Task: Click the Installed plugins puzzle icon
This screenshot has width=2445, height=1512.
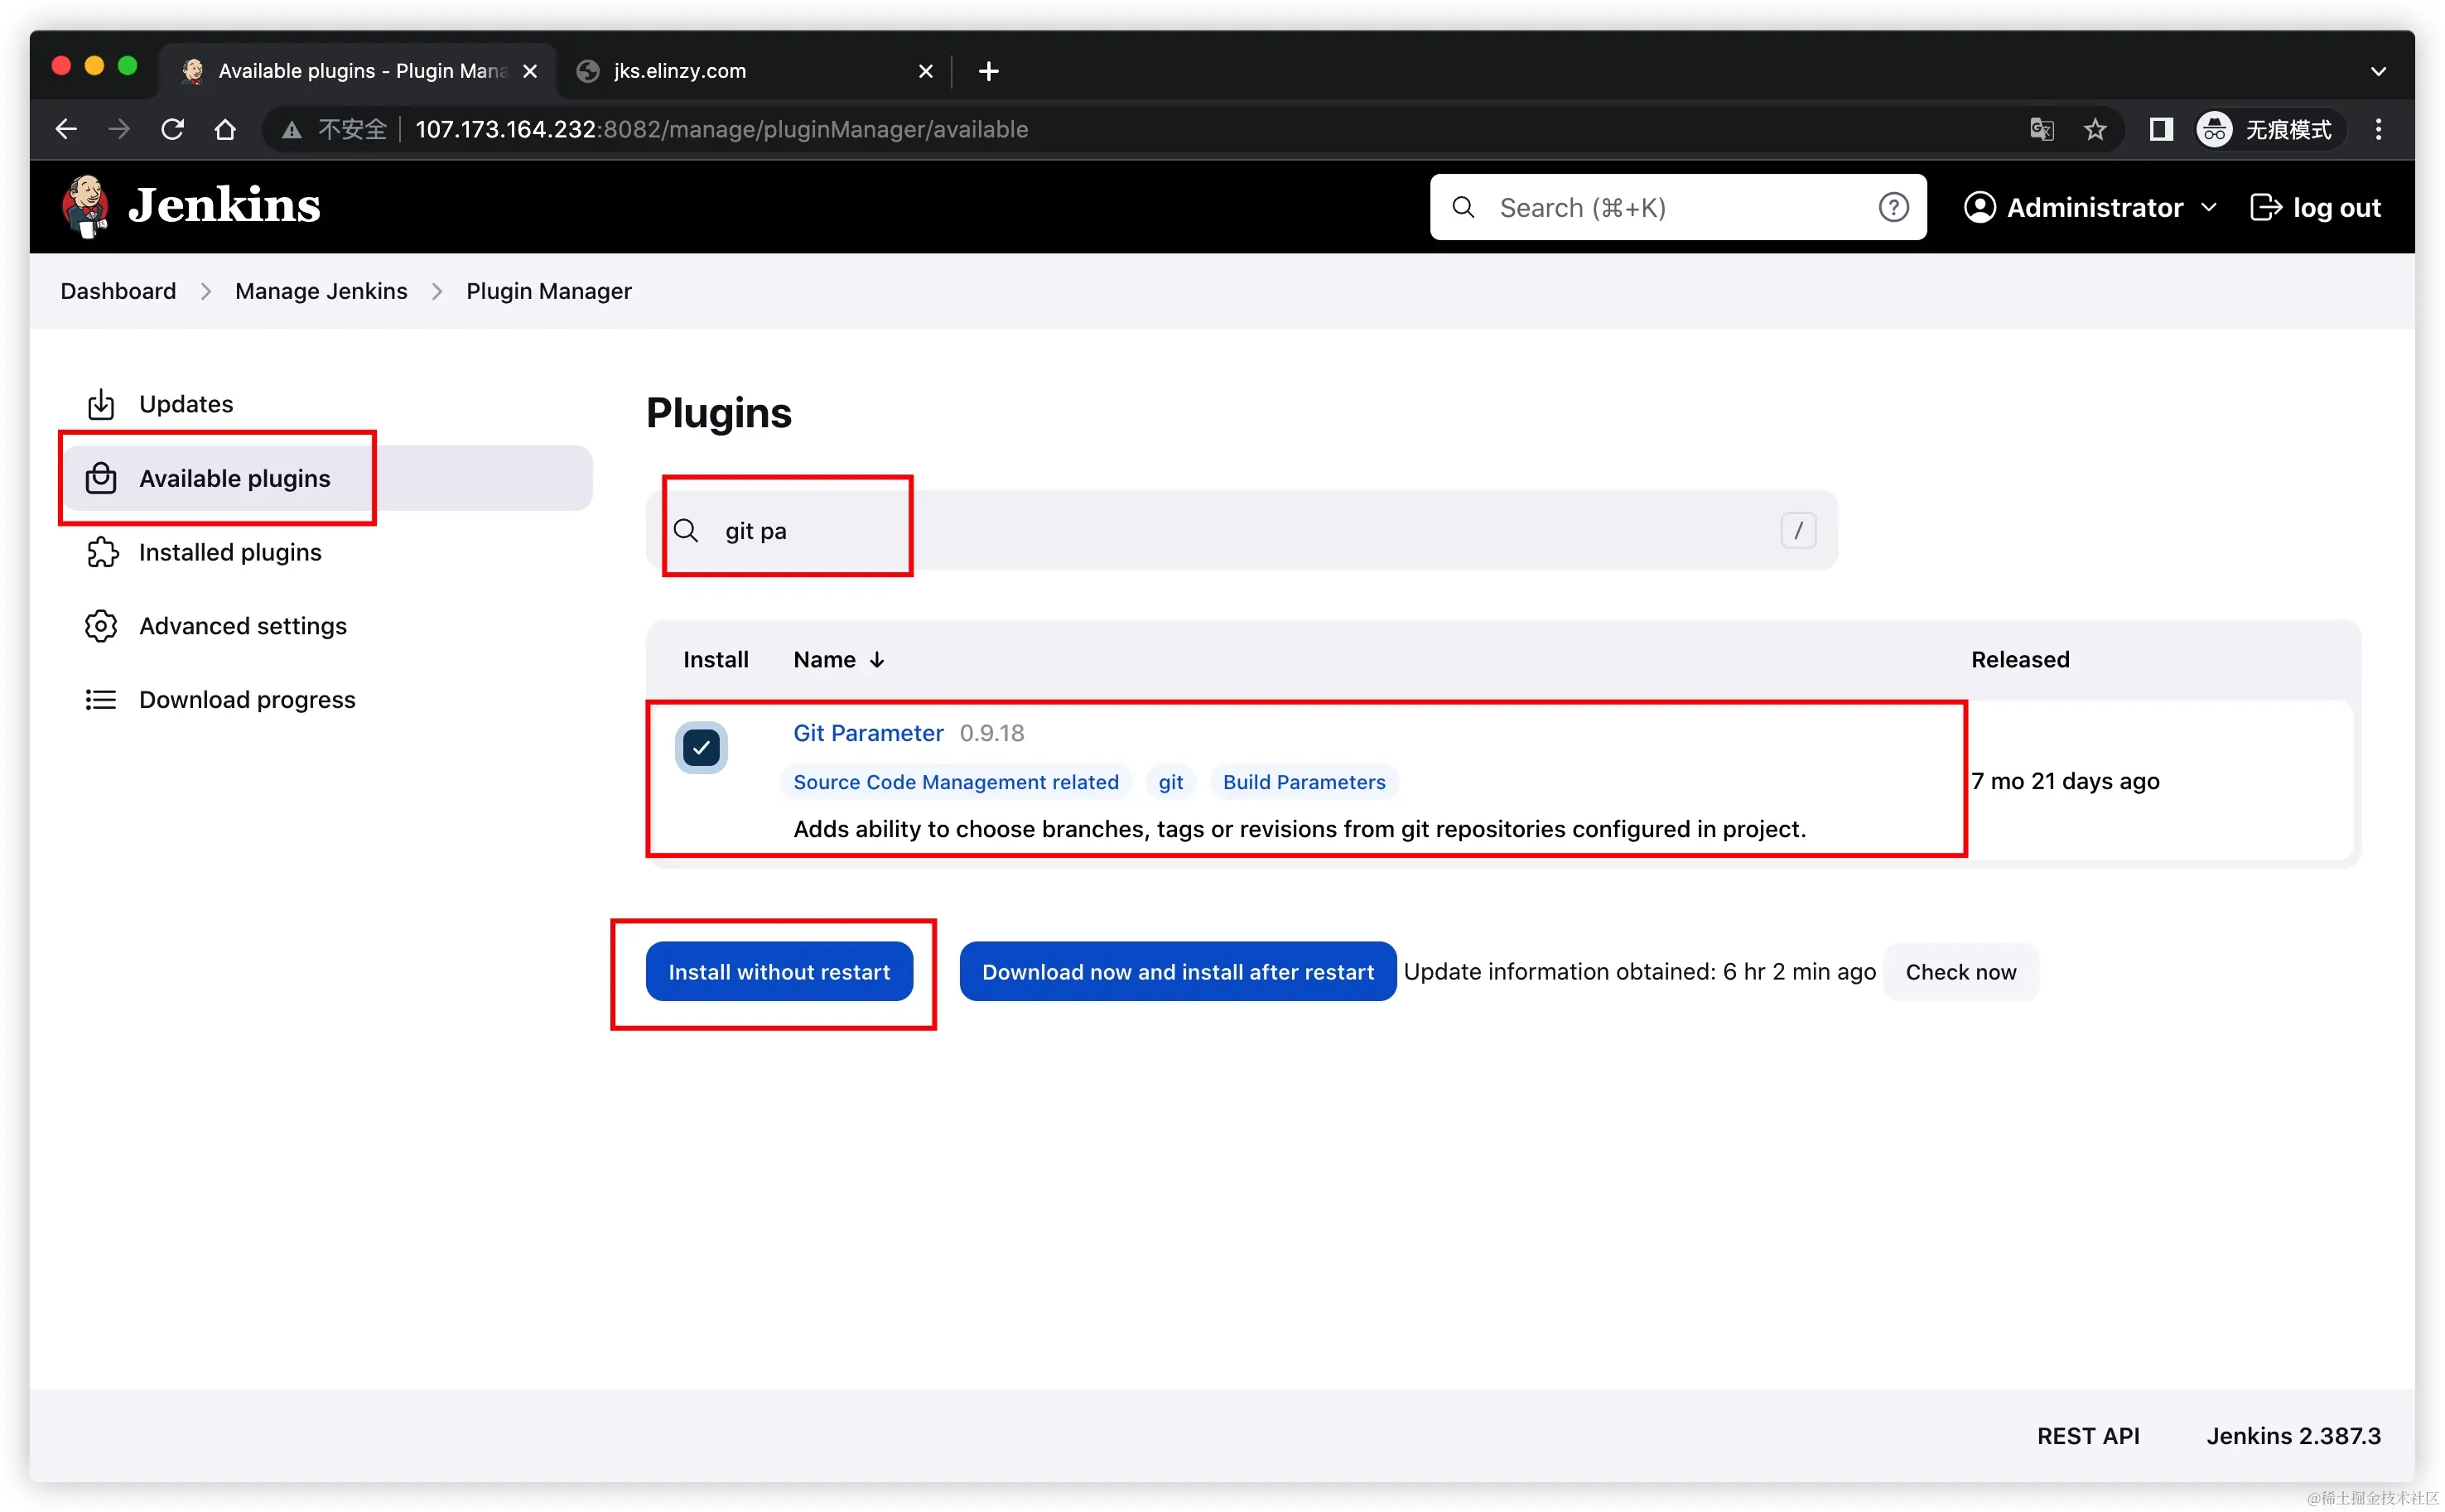Action: (102, 552)
